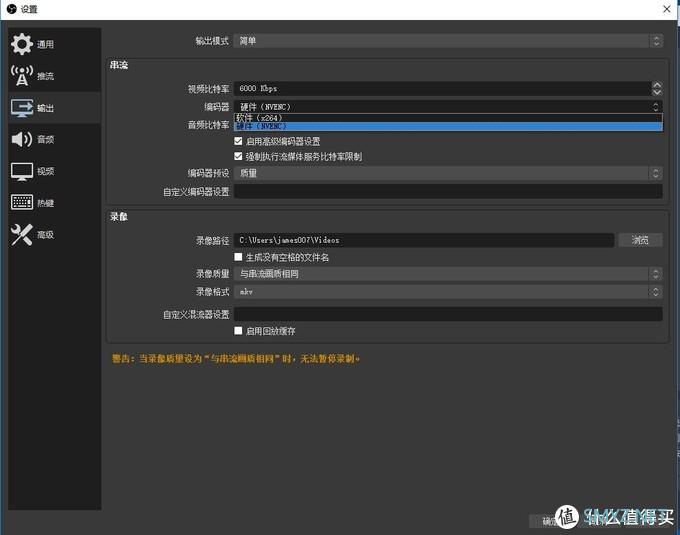Click the 串流 section heading
The height and width of the screenshot is (535, 680).
(118, 65)
